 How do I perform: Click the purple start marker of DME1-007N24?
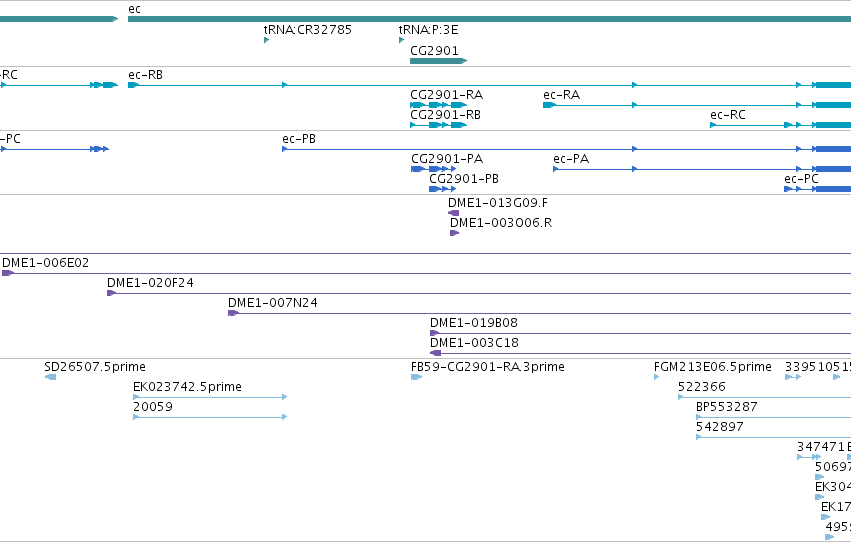point(233,313)
